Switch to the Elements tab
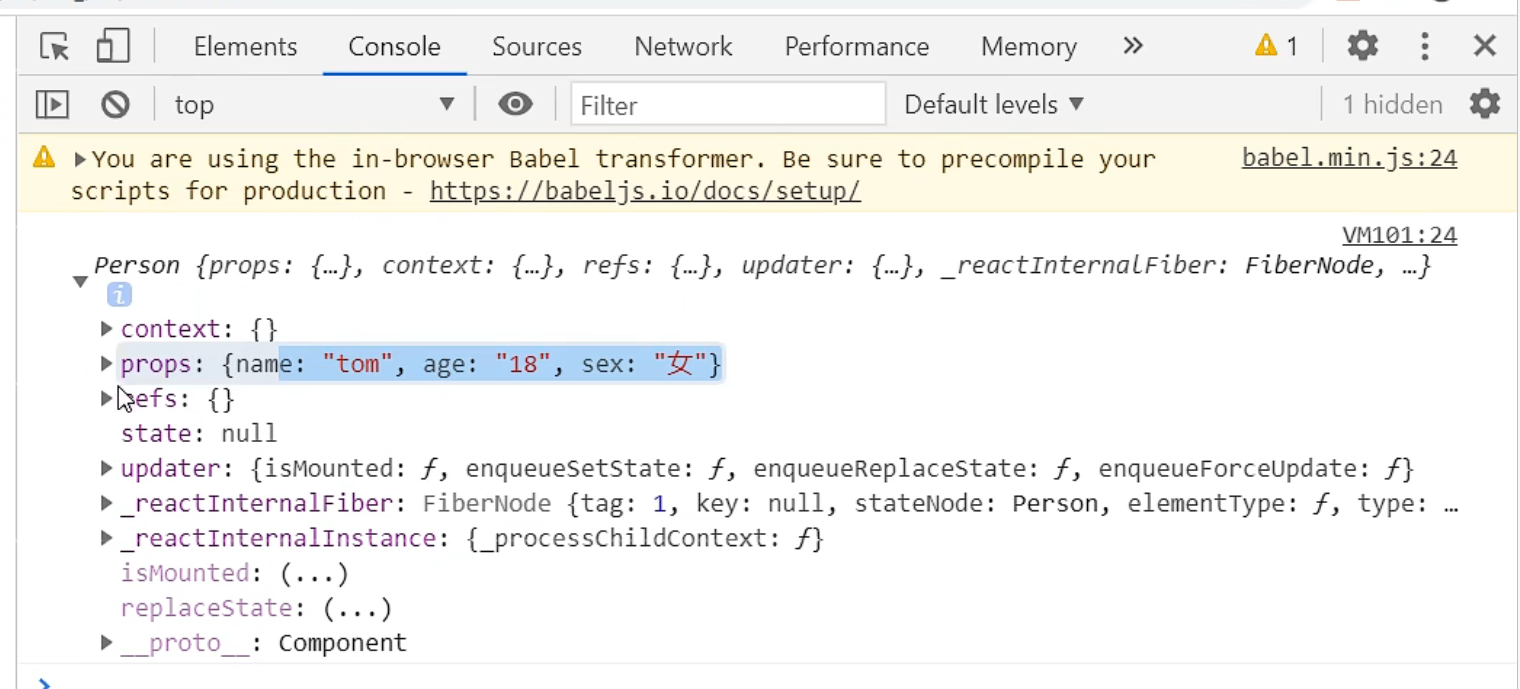The image size is (1520, 689). (x=245, y=46)
